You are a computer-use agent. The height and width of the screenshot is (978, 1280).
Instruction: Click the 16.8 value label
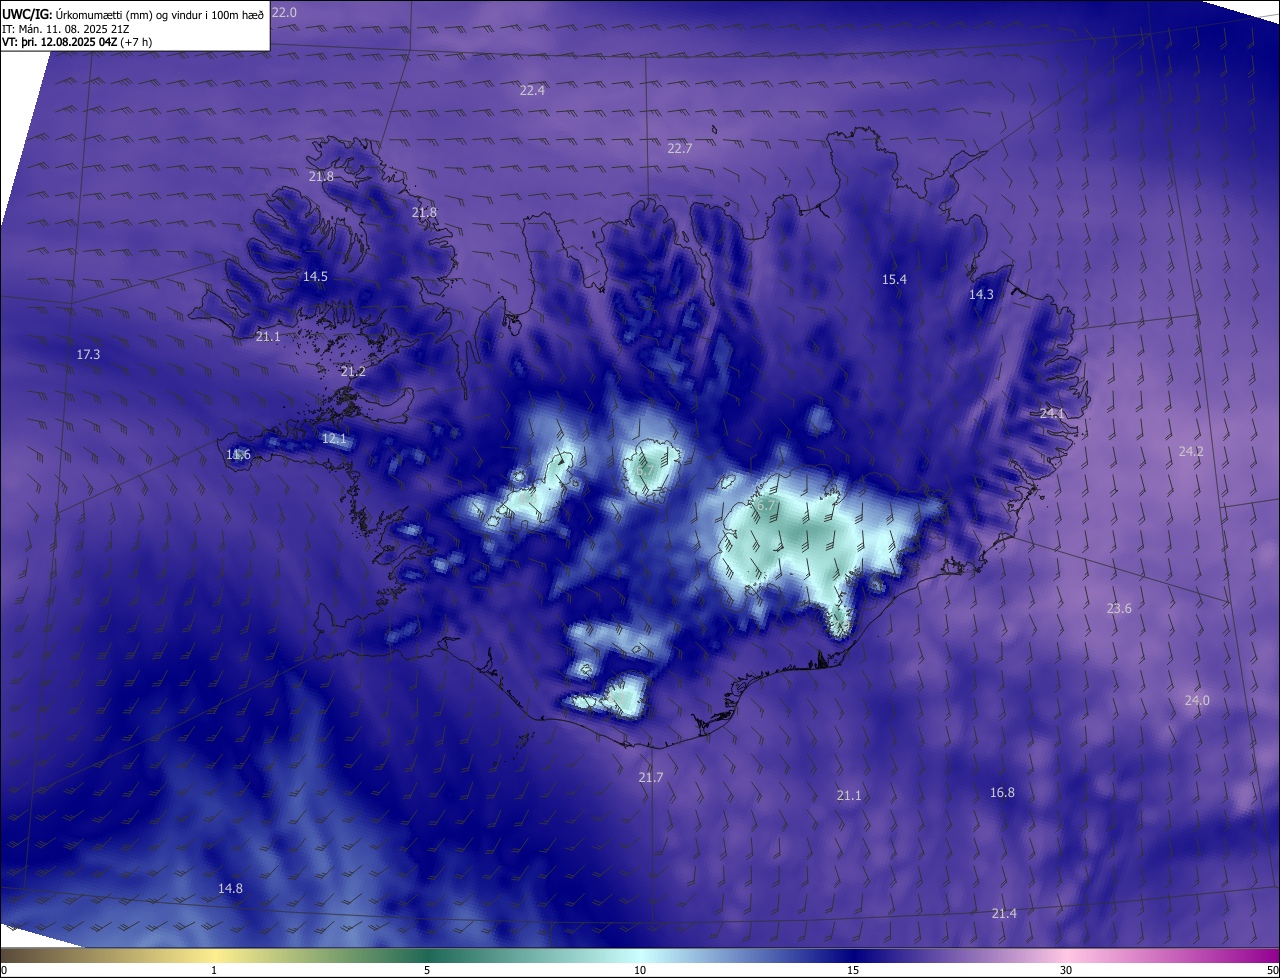pos(1002,792)
